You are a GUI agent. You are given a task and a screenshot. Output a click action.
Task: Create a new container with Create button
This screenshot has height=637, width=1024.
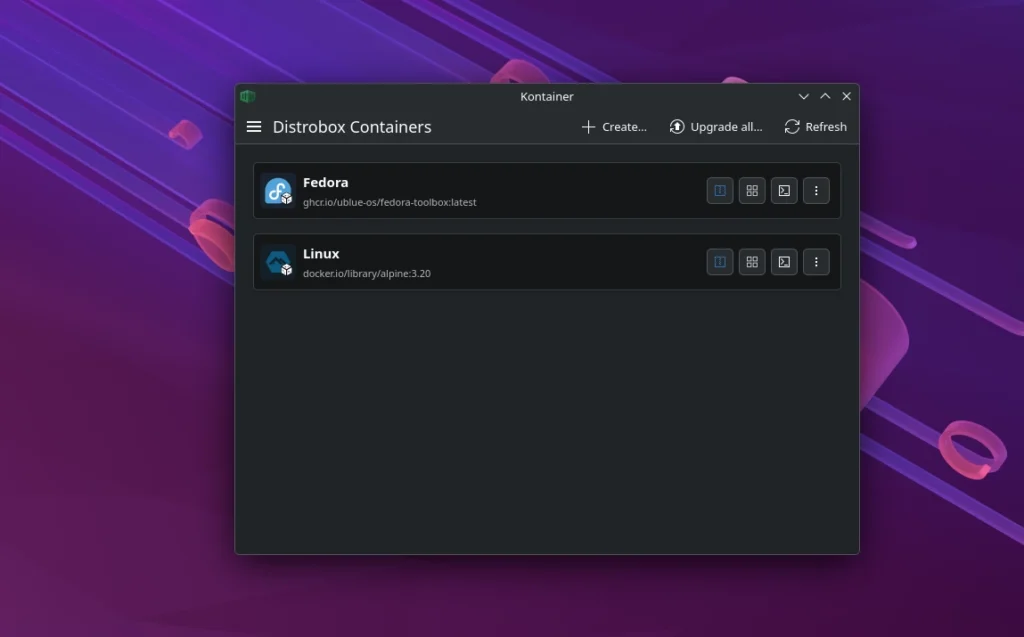(613, 127)
